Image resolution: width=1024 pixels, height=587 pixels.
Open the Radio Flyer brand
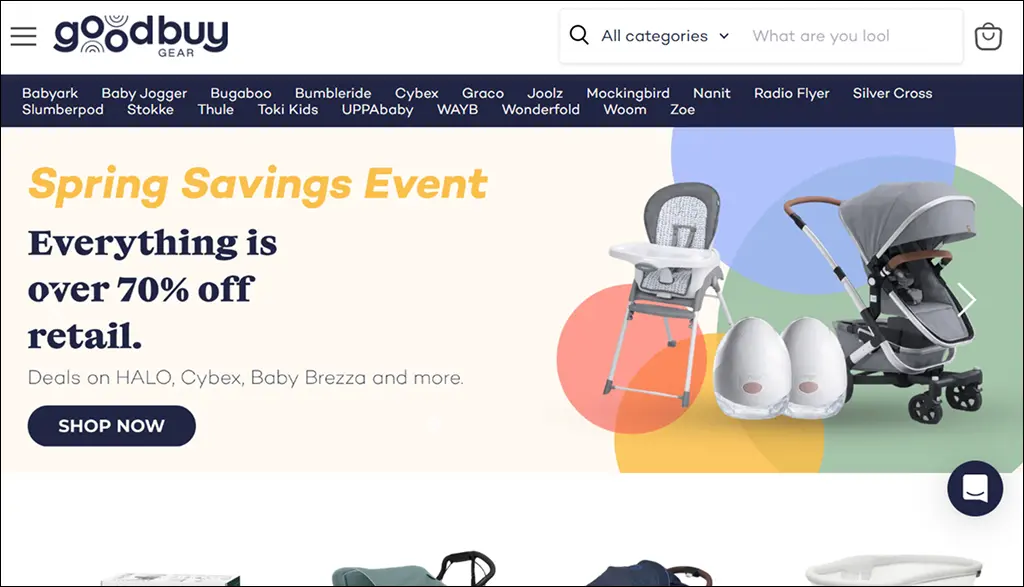(x=792, y=93)
